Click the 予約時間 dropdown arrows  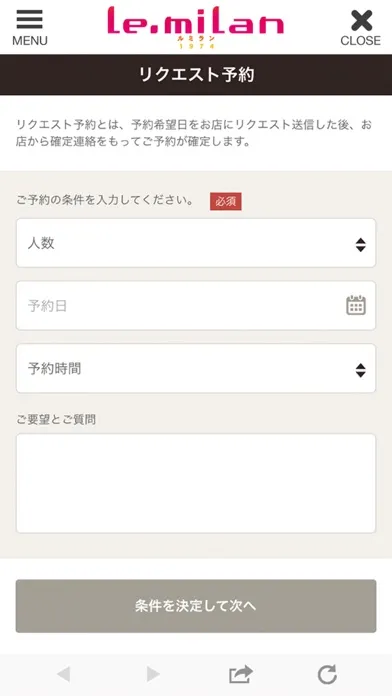coord(360,370)
